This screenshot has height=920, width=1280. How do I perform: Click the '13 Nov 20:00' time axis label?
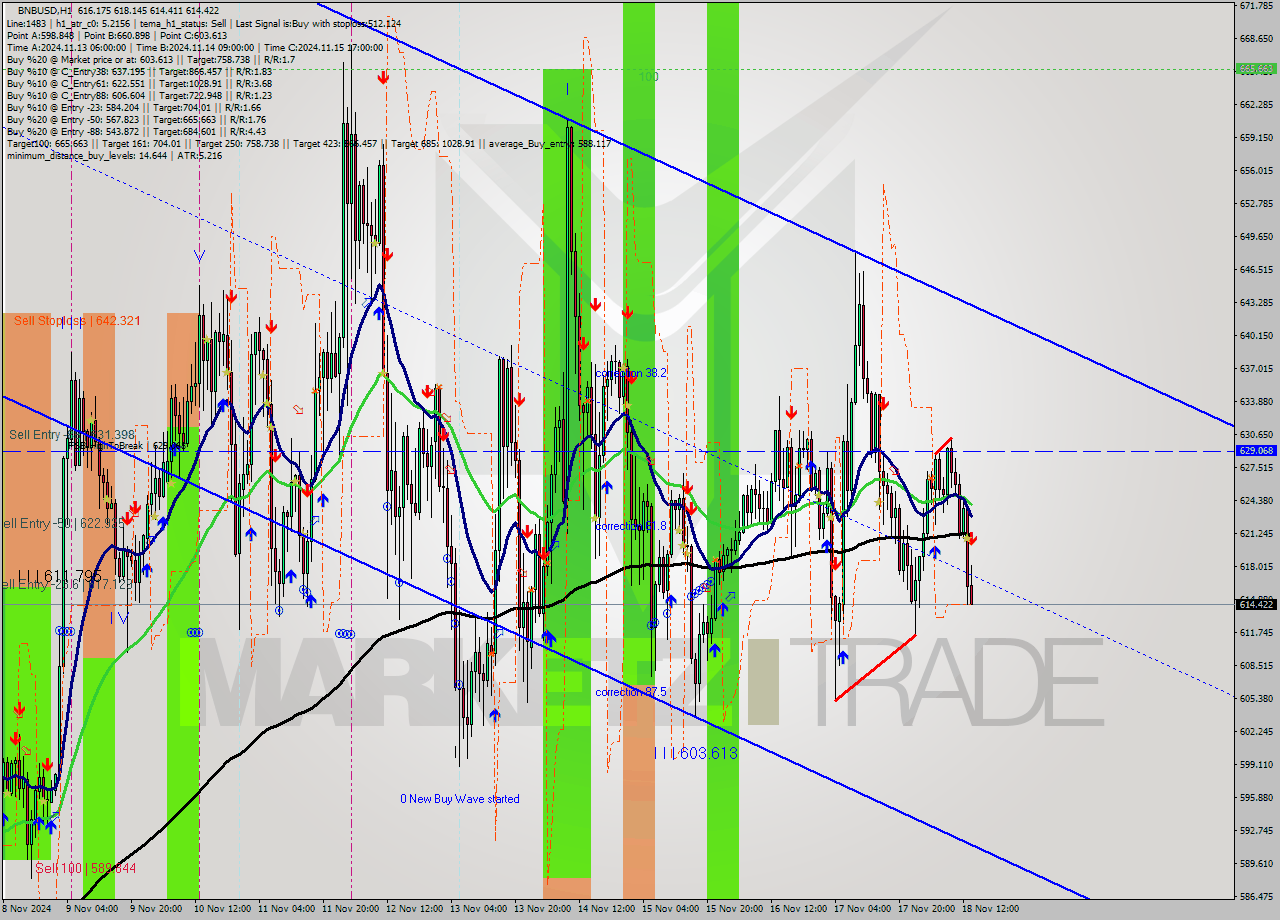[542, 909]
